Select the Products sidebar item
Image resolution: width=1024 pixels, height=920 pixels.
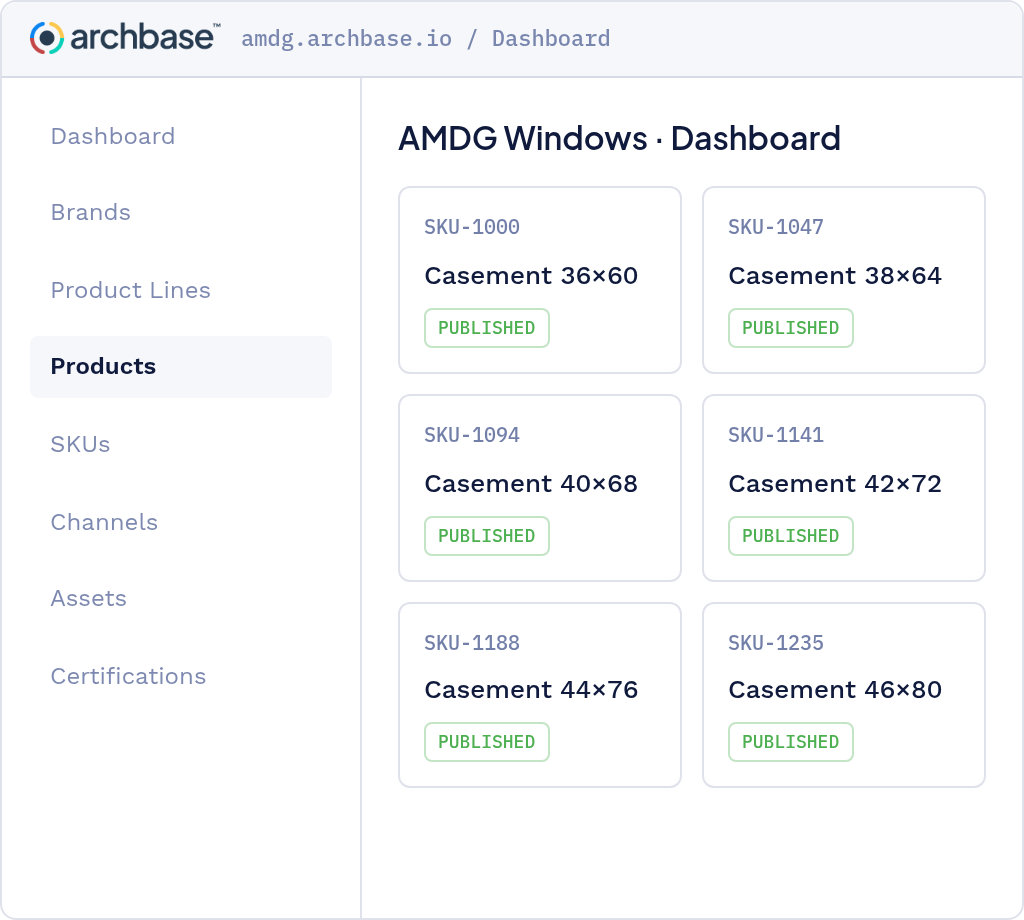181,366
